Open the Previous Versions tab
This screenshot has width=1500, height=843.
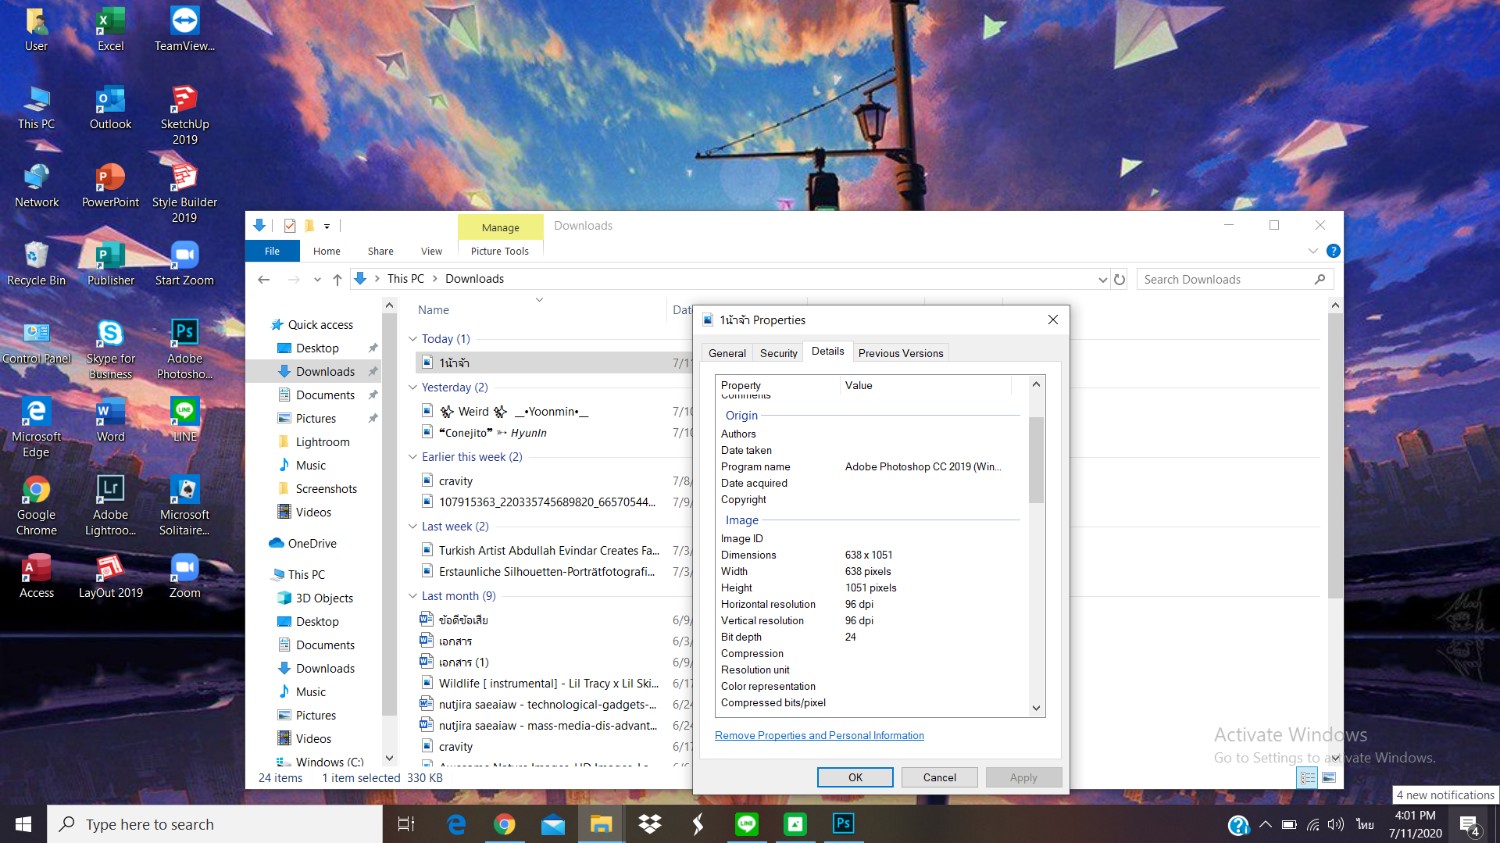coord(900,353)
